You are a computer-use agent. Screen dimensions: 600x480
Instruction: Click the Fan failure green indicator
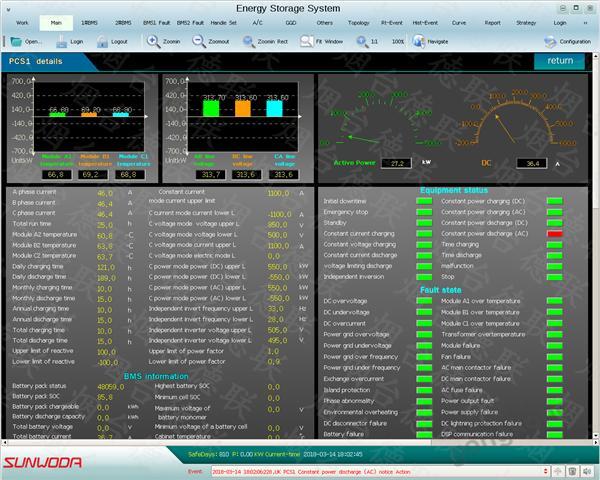(554, 357)
